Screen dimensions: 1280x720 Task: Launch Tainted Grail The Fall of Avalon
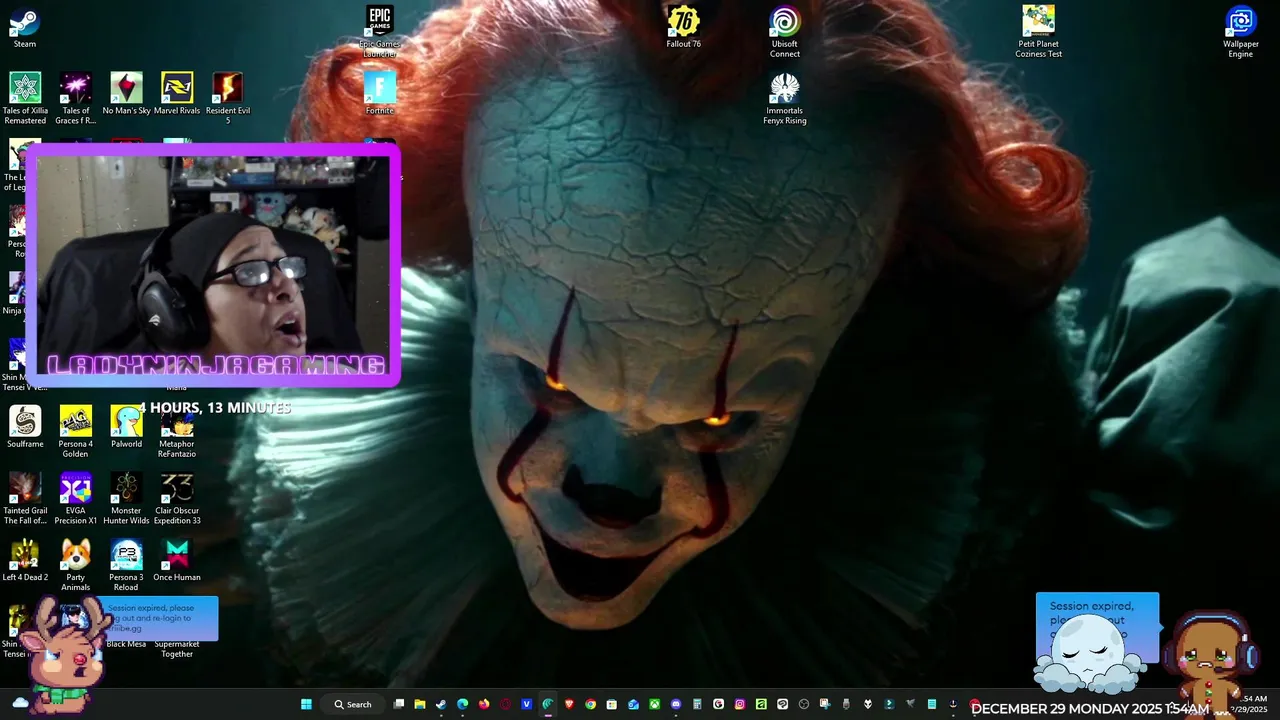[x=25, y=498]
